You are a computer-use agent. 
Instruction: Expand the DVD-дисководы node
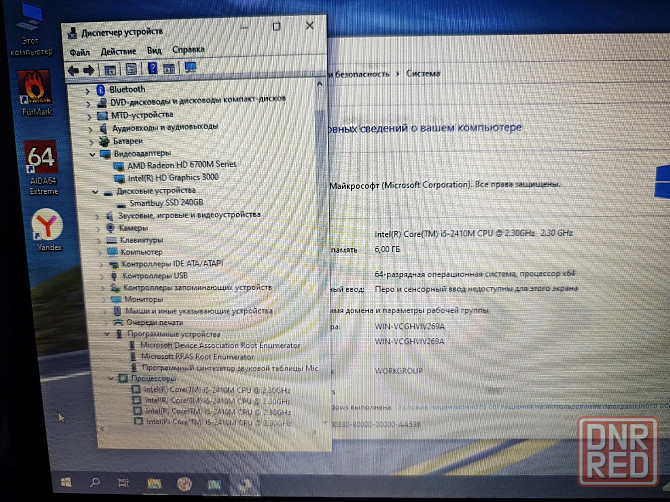coord(88,104)
